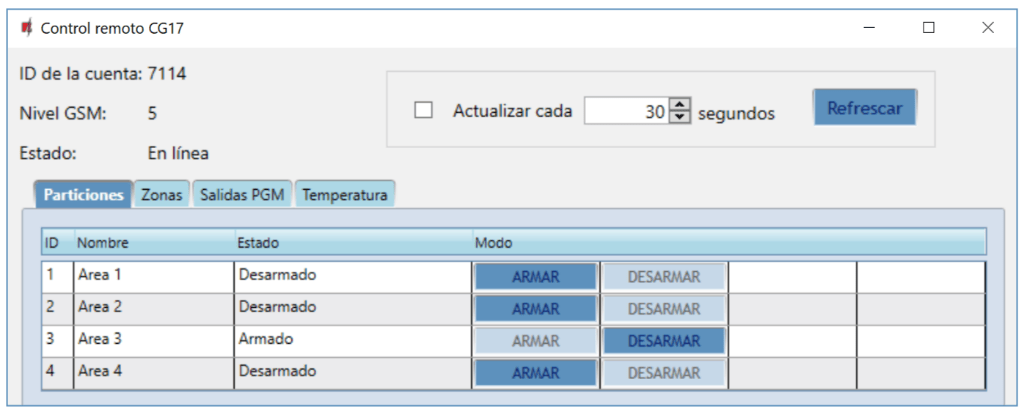
Task: Switch to the Zonas tab
Action: coord(161,195)
